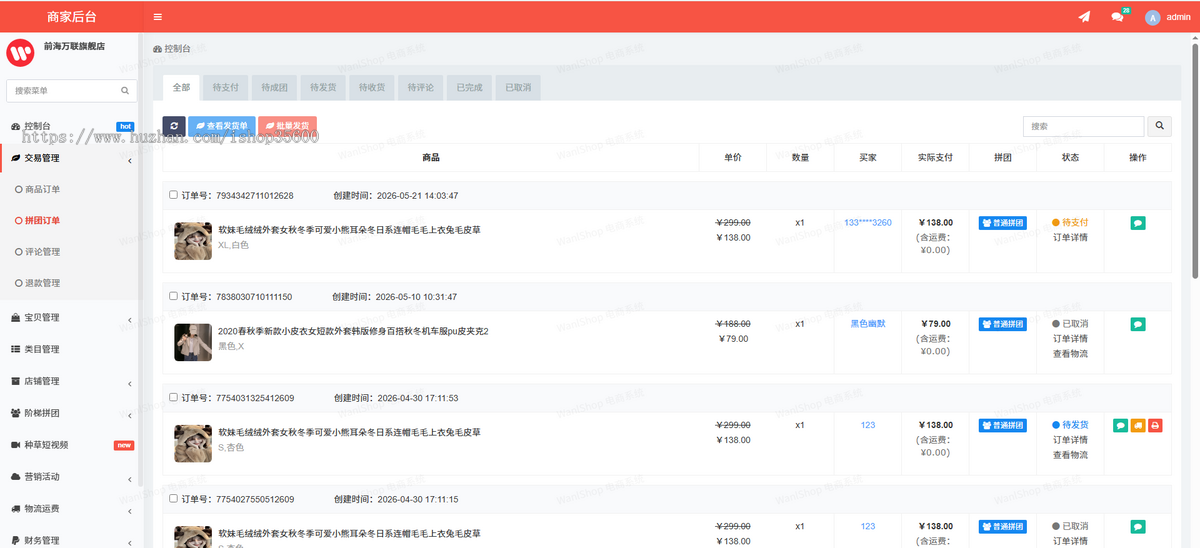1200x548 pixels.
Task: Open the admin avatar menu
Action: (x=1168, y=17)
